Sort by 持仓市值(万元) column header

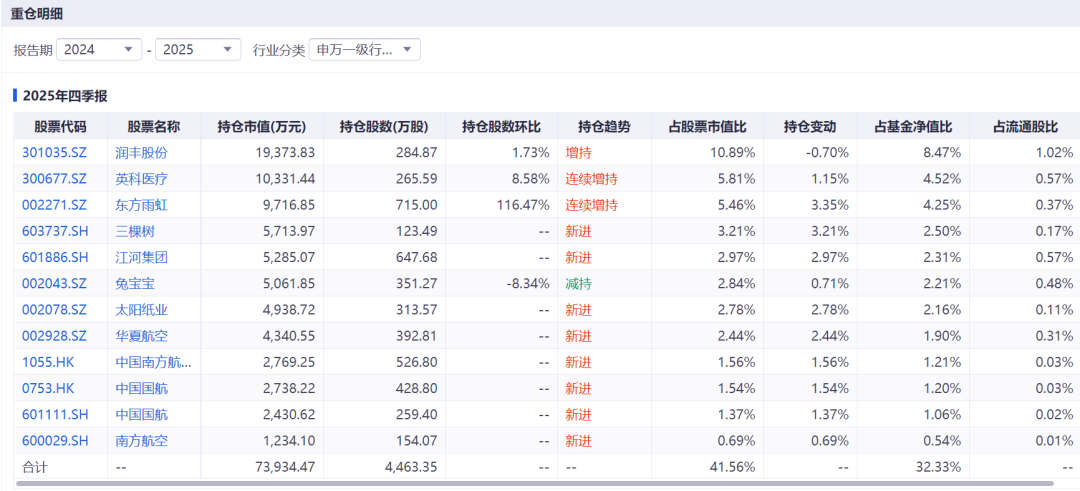(x=261, y=127)
